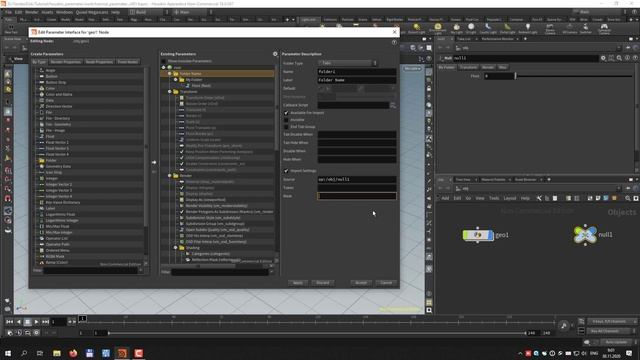Viewport: 640px width, 360px height.
Task: Jump to last frame on the timeline
Action: [45, 322]
